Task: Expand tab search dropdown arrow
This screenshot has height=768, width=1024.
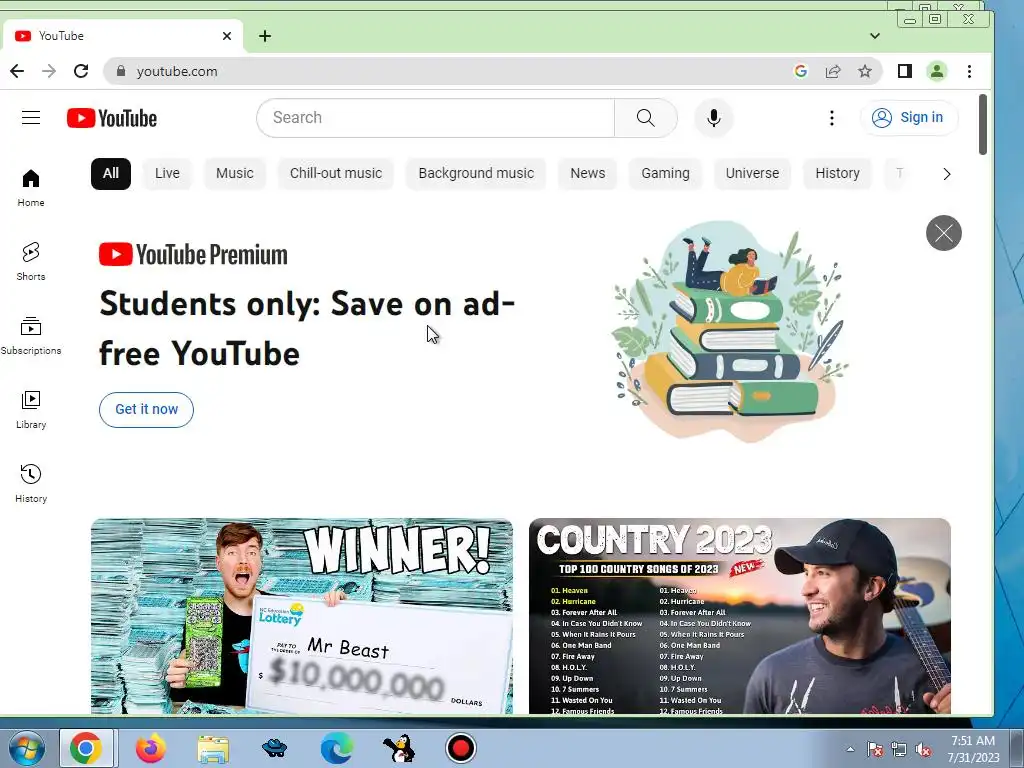Action: point(875,36)
